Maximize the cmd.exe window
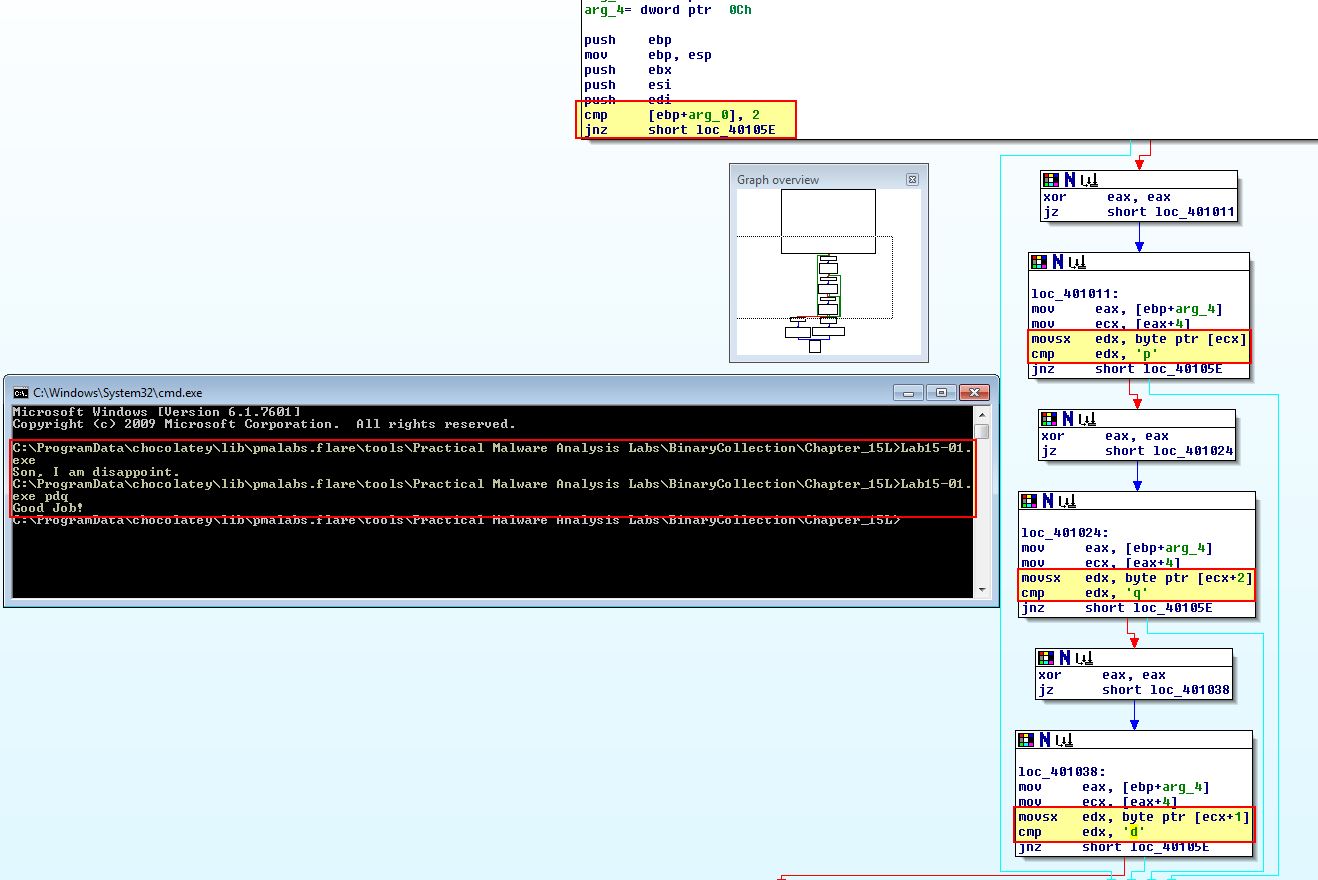This screenshot has width=1318, height=880. 941,392
